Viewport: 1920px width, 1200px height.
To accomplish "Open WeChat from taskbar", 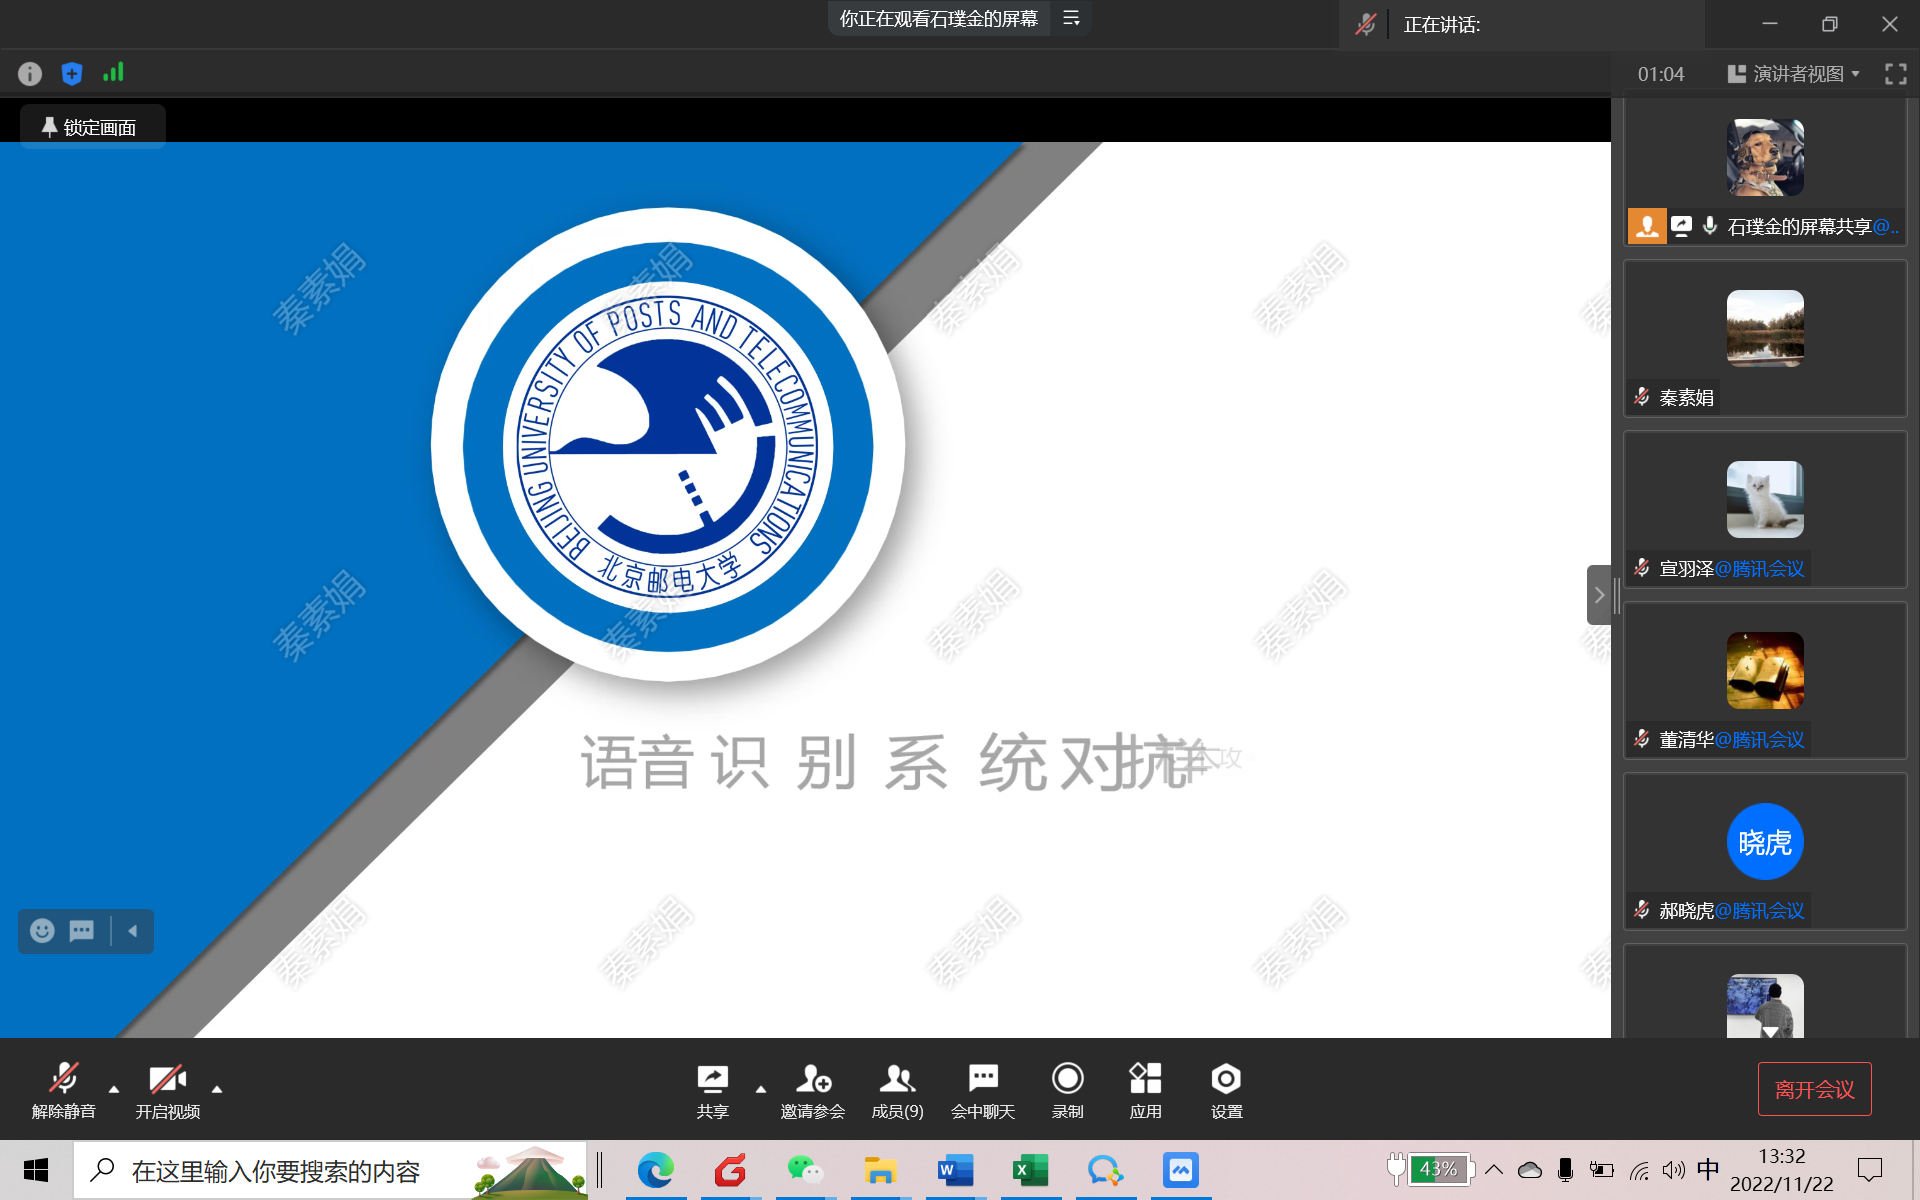I will pos(806,1170).
